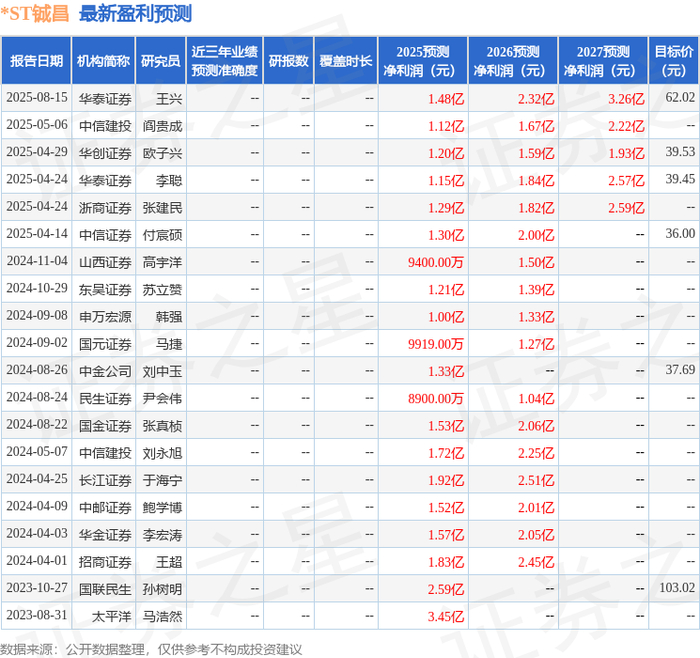Click institution 国金证券
Viewport: 700px width, 658px height.
click(x=105, y=425)
